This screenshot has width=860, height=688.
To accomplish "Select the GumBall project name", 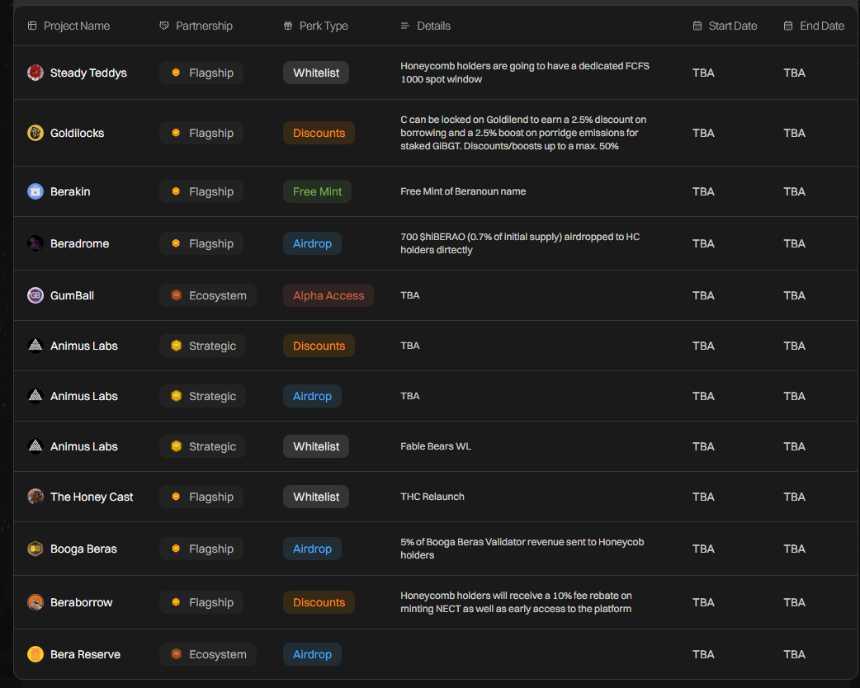I will pos(72,296).
